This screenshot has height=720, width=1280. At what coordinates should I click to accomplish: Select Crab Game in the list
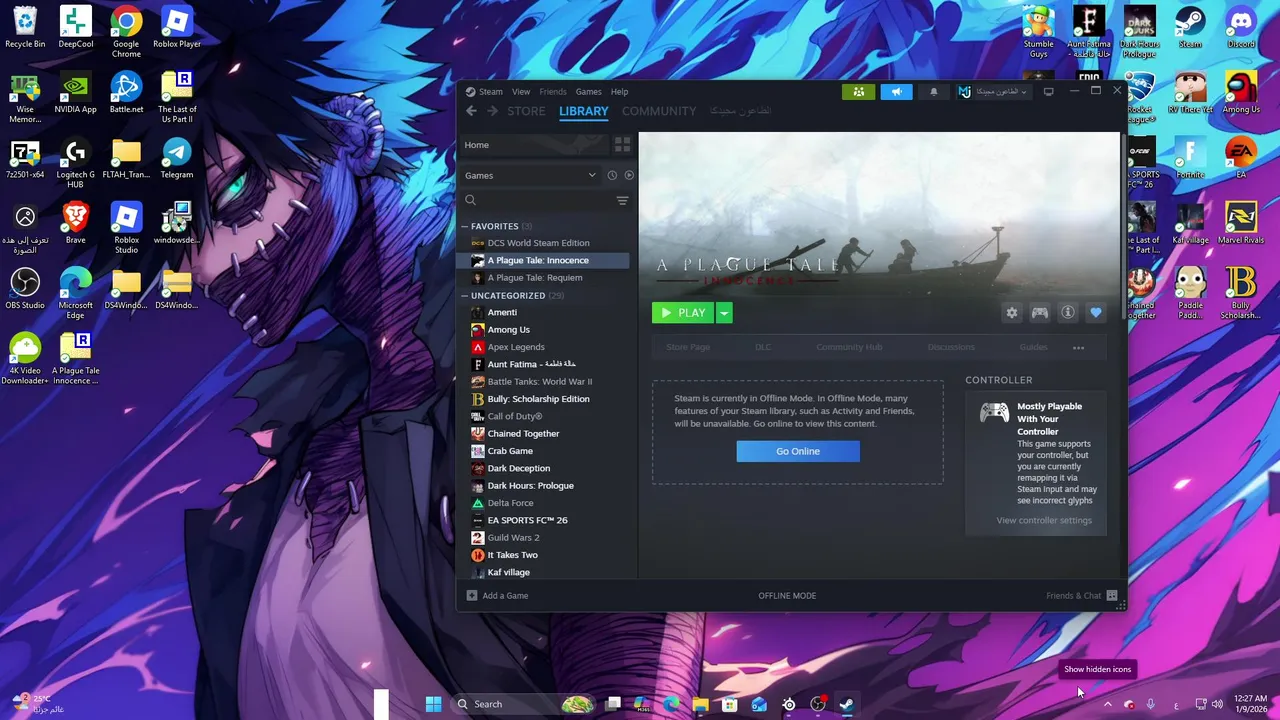510,451
